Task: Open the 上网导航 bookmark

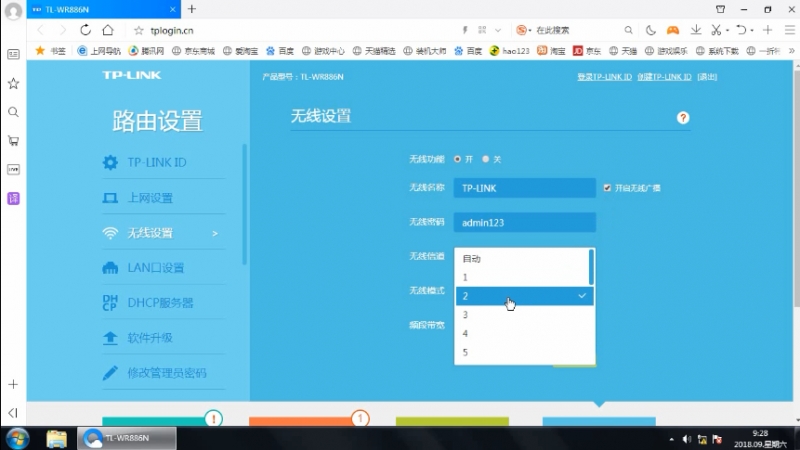Action: click(x=99, y=51)
